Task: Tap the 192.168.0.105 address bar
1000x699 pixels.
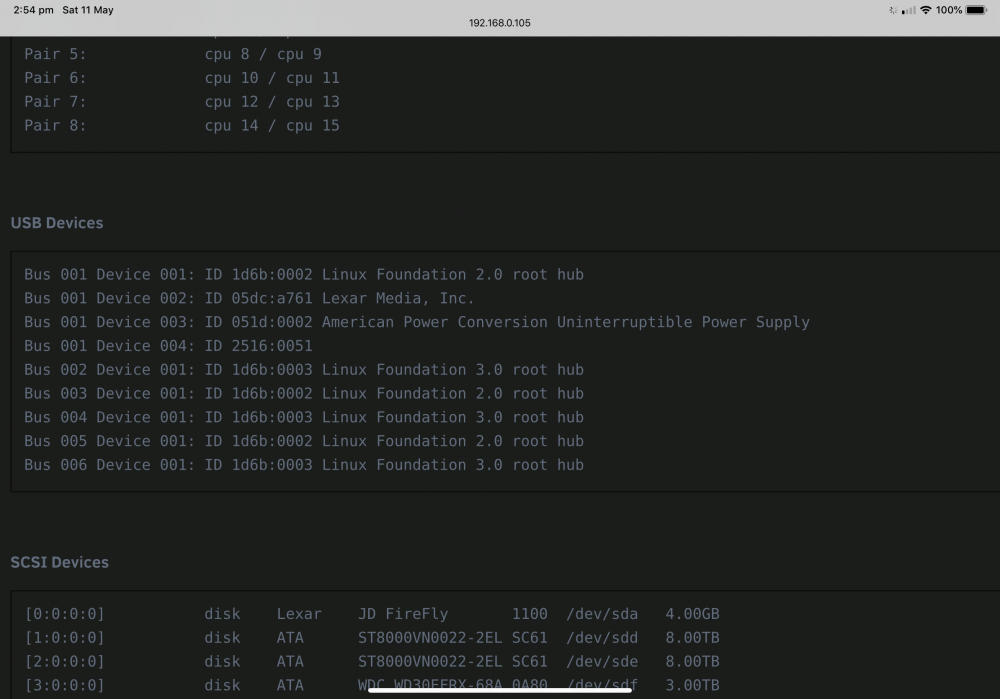Action: (x=499, y=23)
